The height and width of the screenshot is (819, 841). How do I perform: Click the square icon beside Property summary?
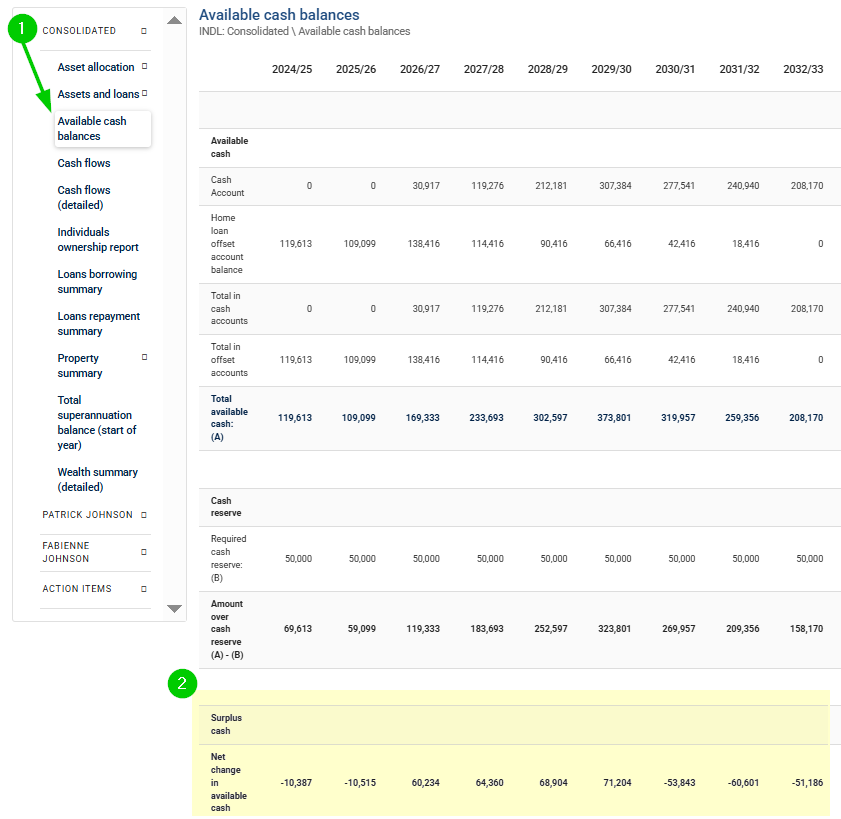pos(144,357)
